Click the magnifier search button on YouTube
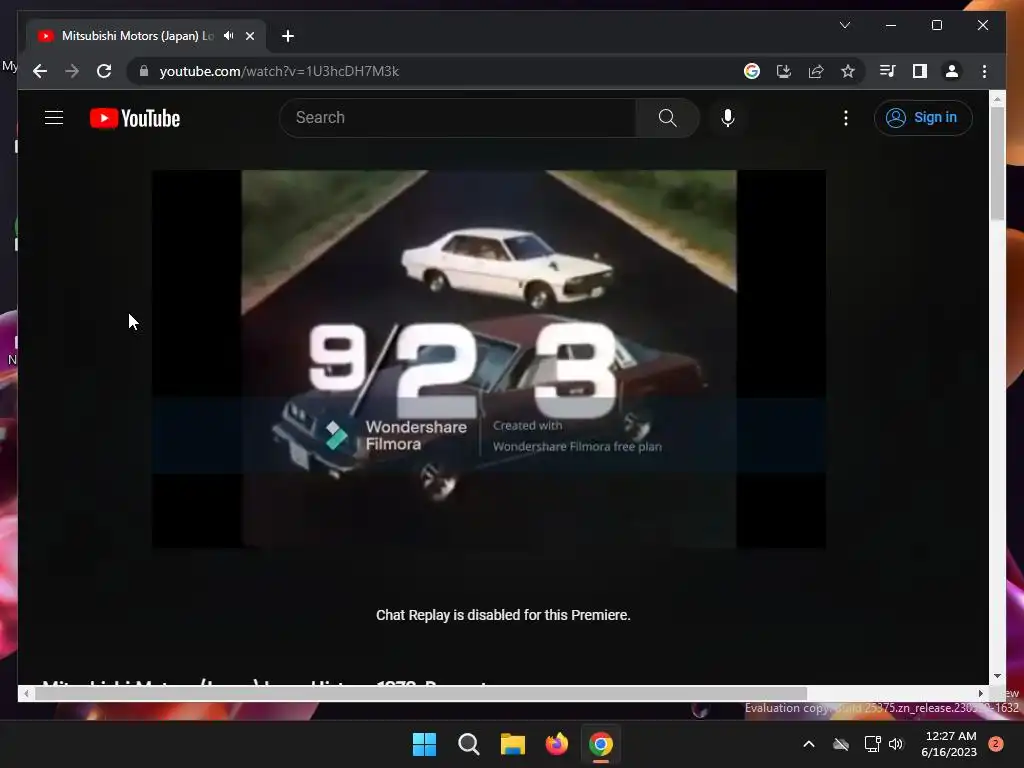1024x768 pixels. coord(667,118)
